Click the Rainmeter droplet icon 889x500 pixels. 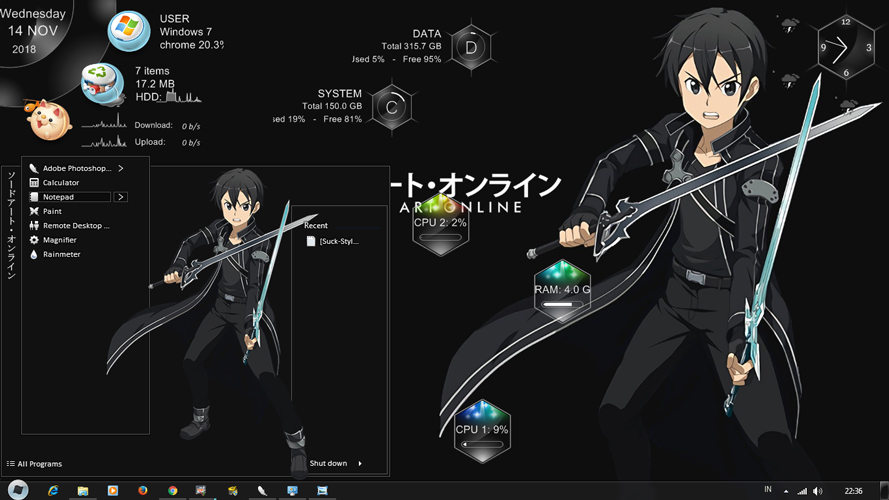[x=34, y=254]
